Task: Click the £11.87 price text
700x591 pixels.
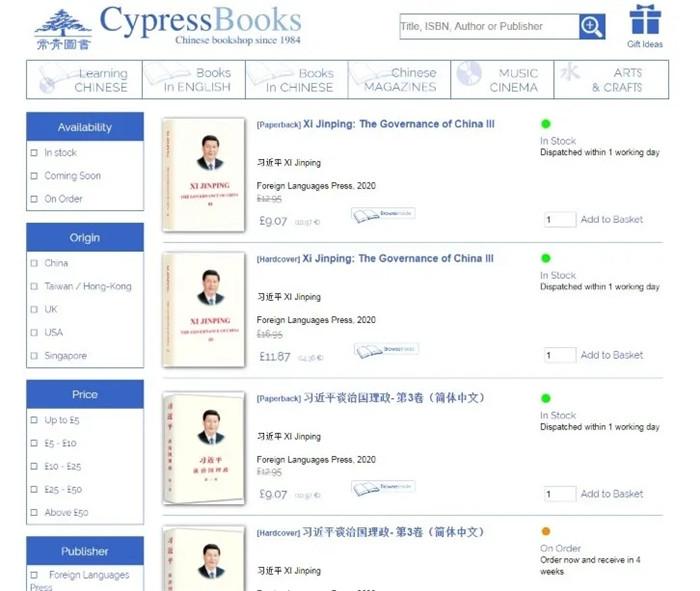Action: [275, 357]
